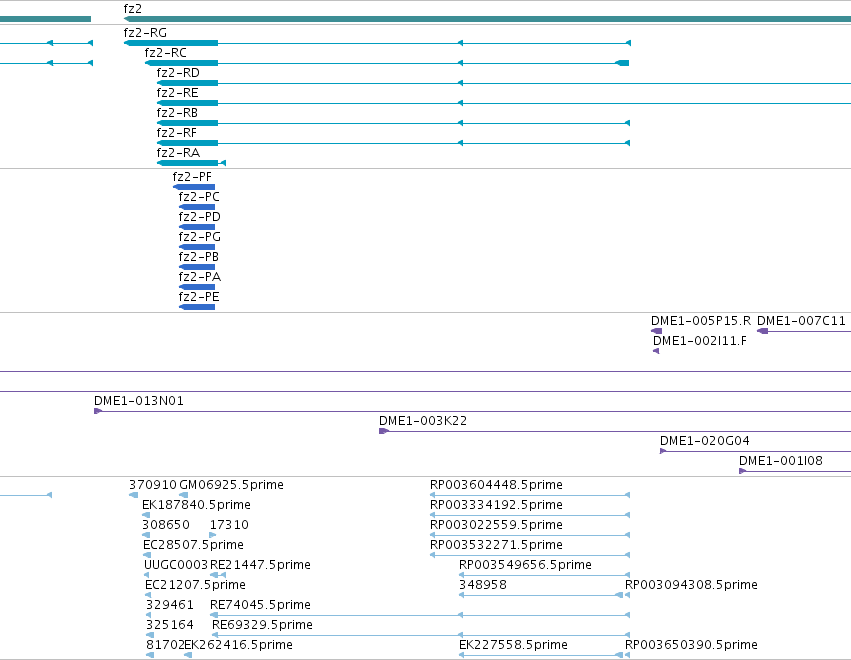Open the fz2-PB protein label
Viewport: 851px width, 660px height.
click(x=199, y=257)
